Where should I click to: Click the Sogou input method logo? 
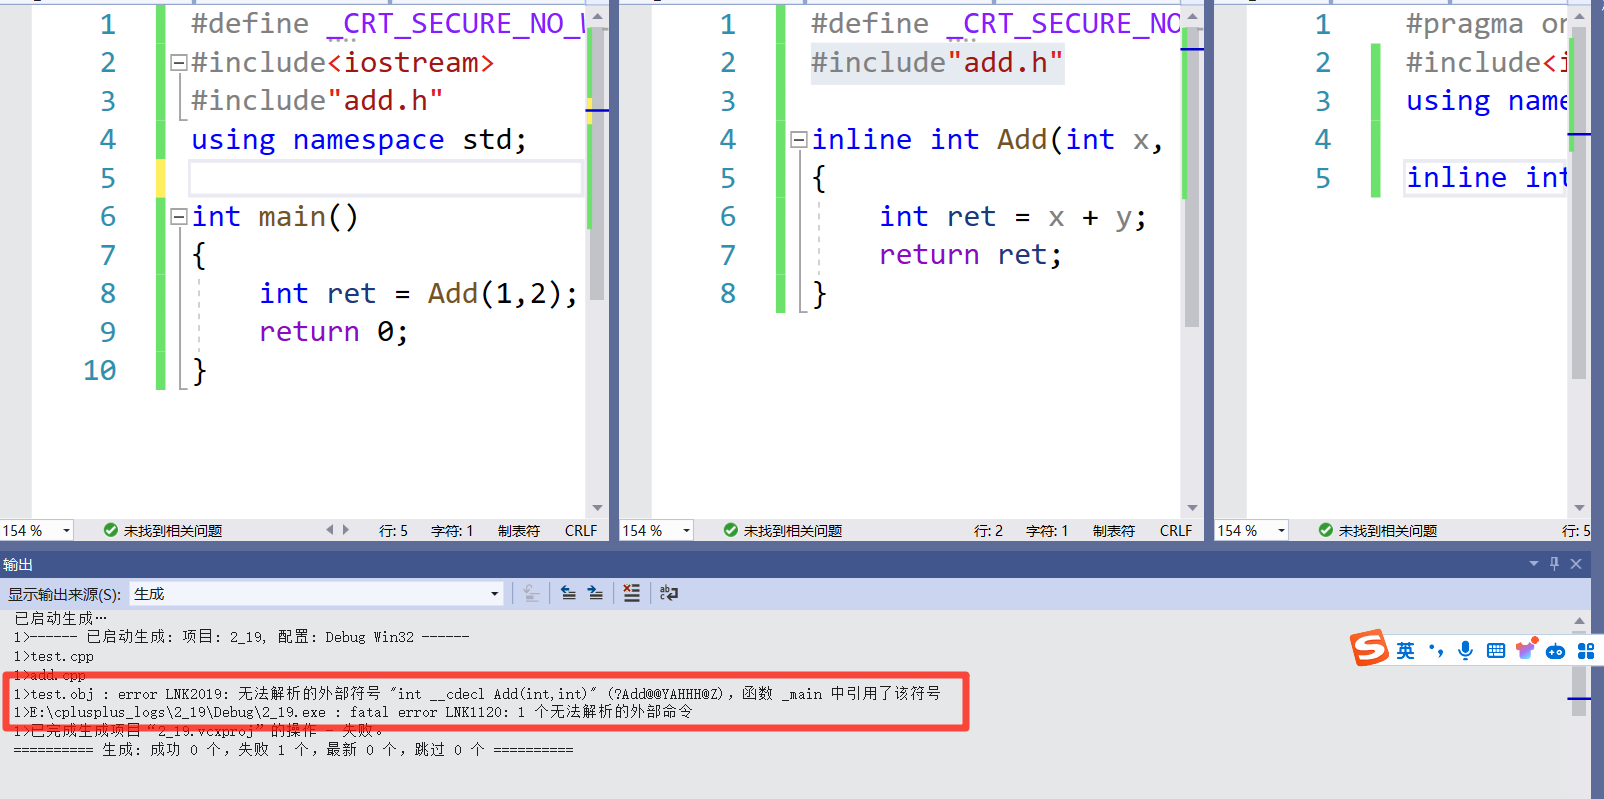coord(1369,649)
